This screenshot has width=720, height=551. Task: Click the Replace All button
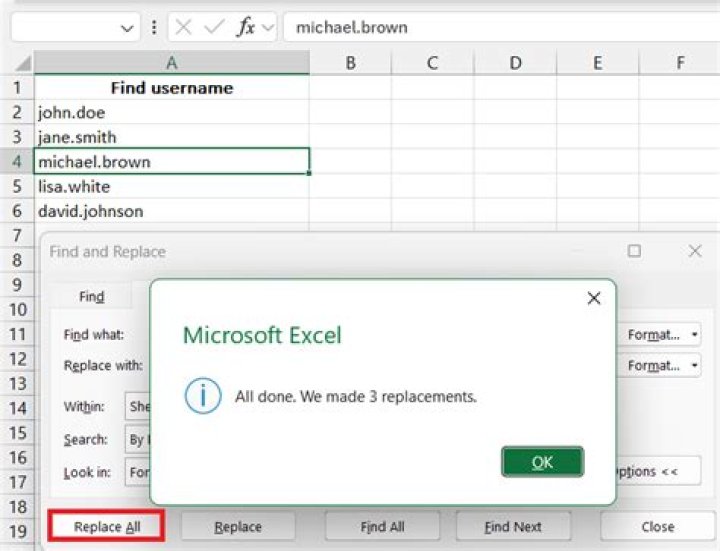(x=107, y=526)
